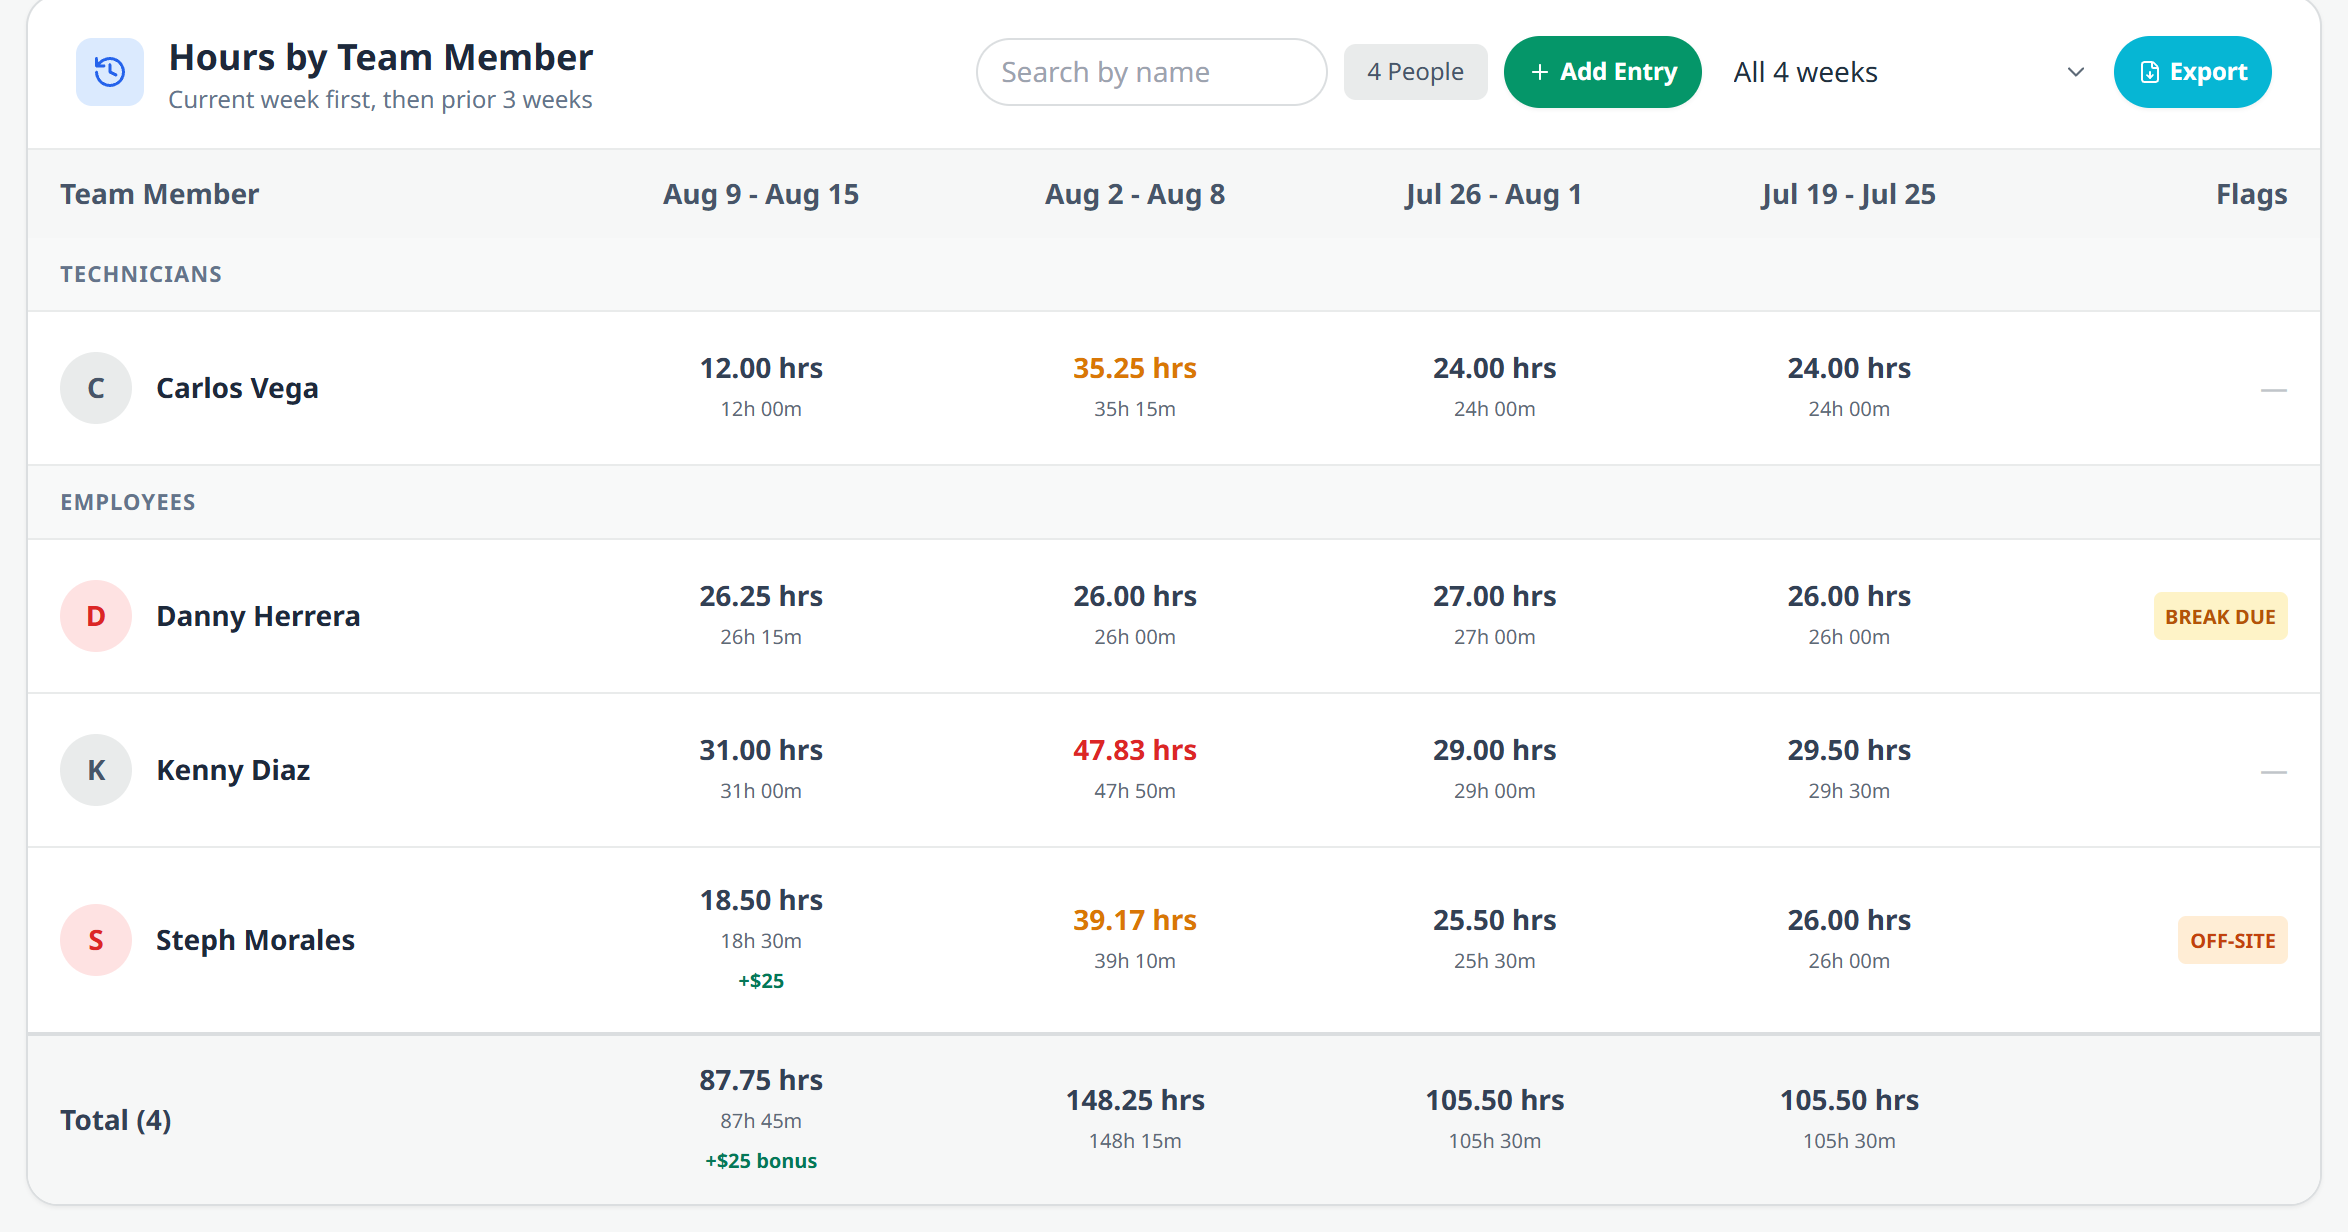Click Steph Morales's 18.50 hrs cell

point(761,900)
